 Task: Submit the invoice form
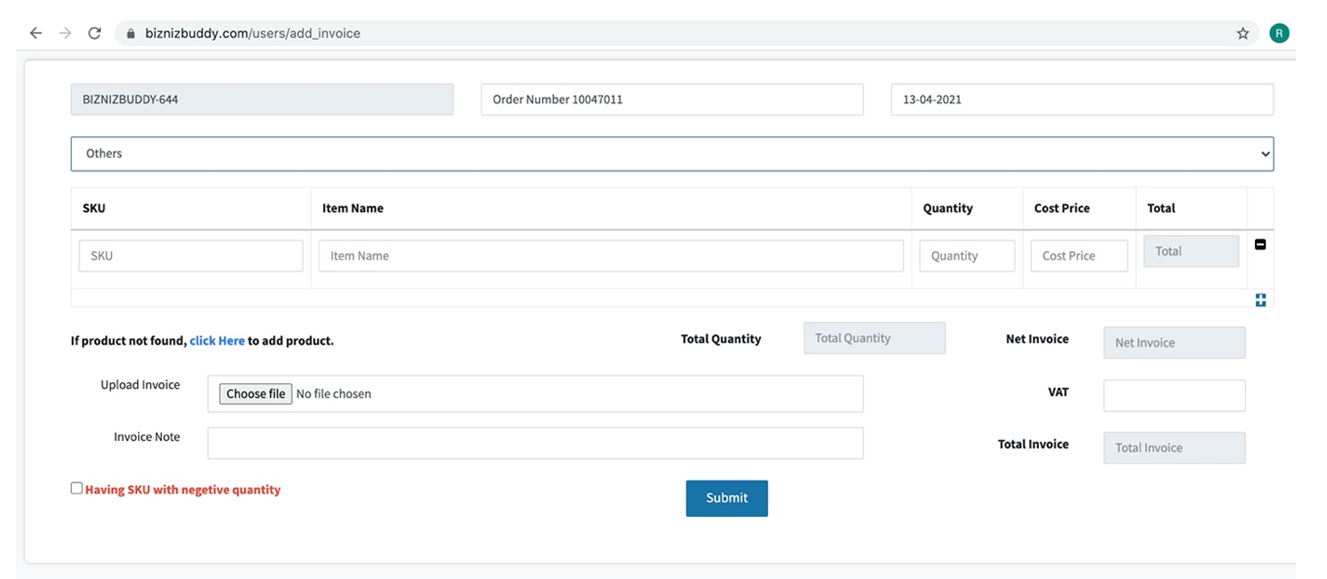pos(727,498)
